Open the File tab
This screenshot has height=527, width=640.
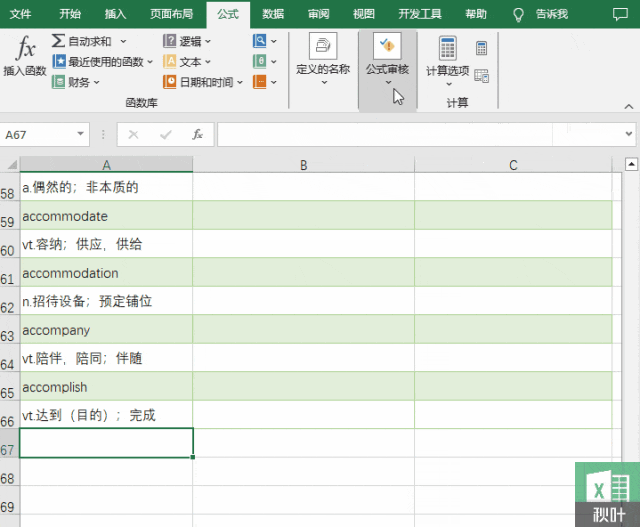tap(20, 14)
